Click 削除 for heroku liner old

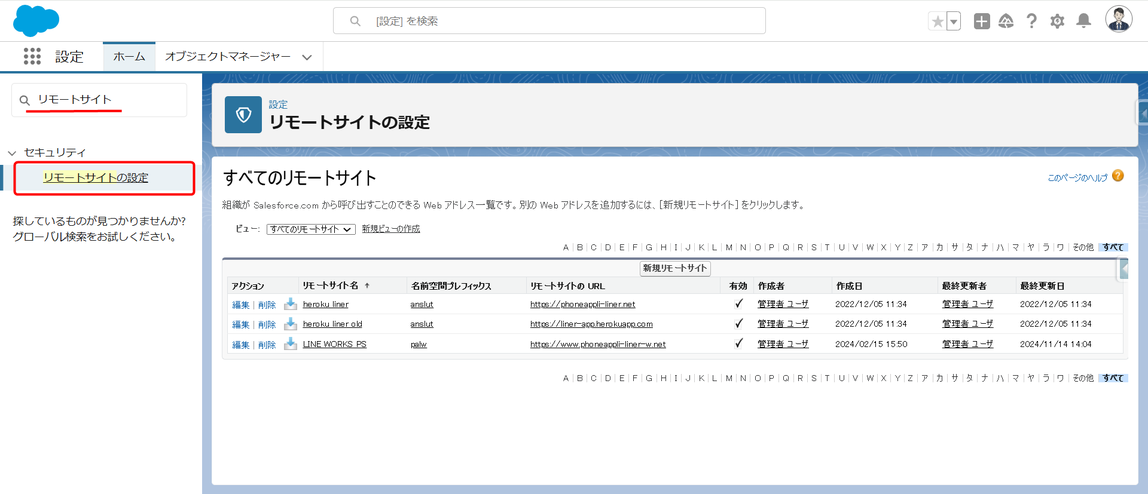click(266, 324)
